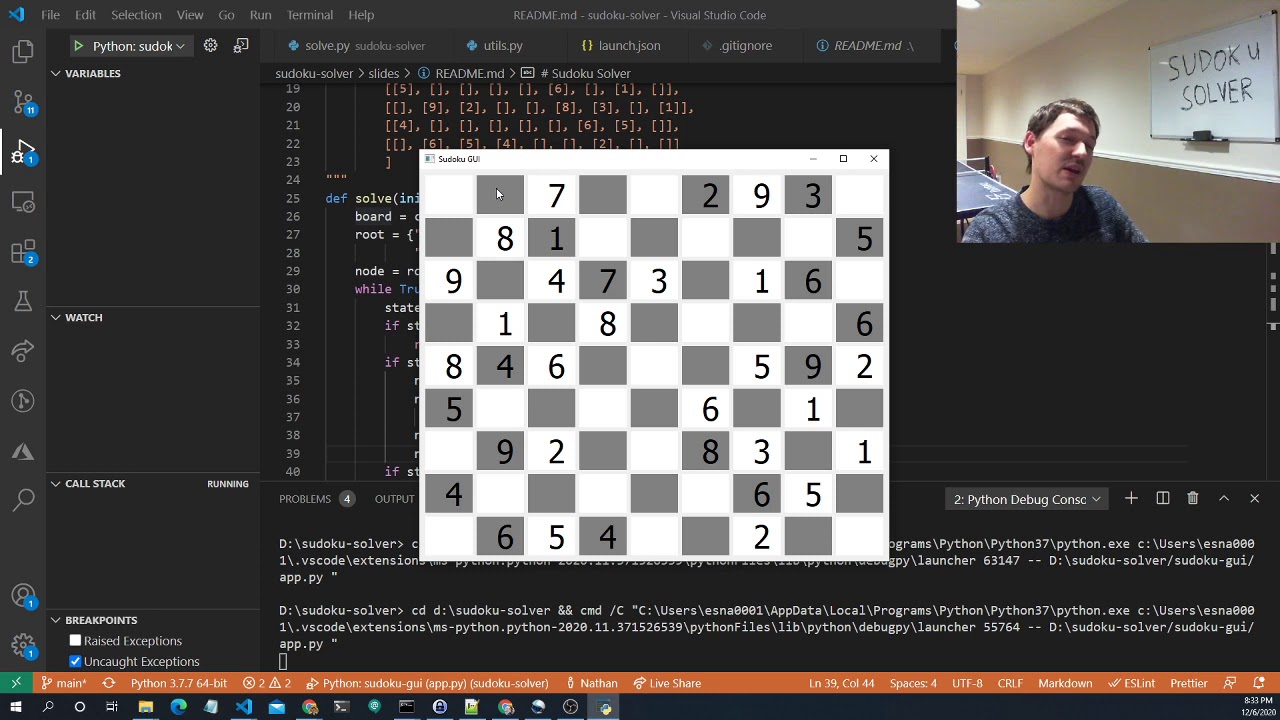Open Task View on the taskbar
Screen dimensions: 1280x720
[x=112, y=708]
